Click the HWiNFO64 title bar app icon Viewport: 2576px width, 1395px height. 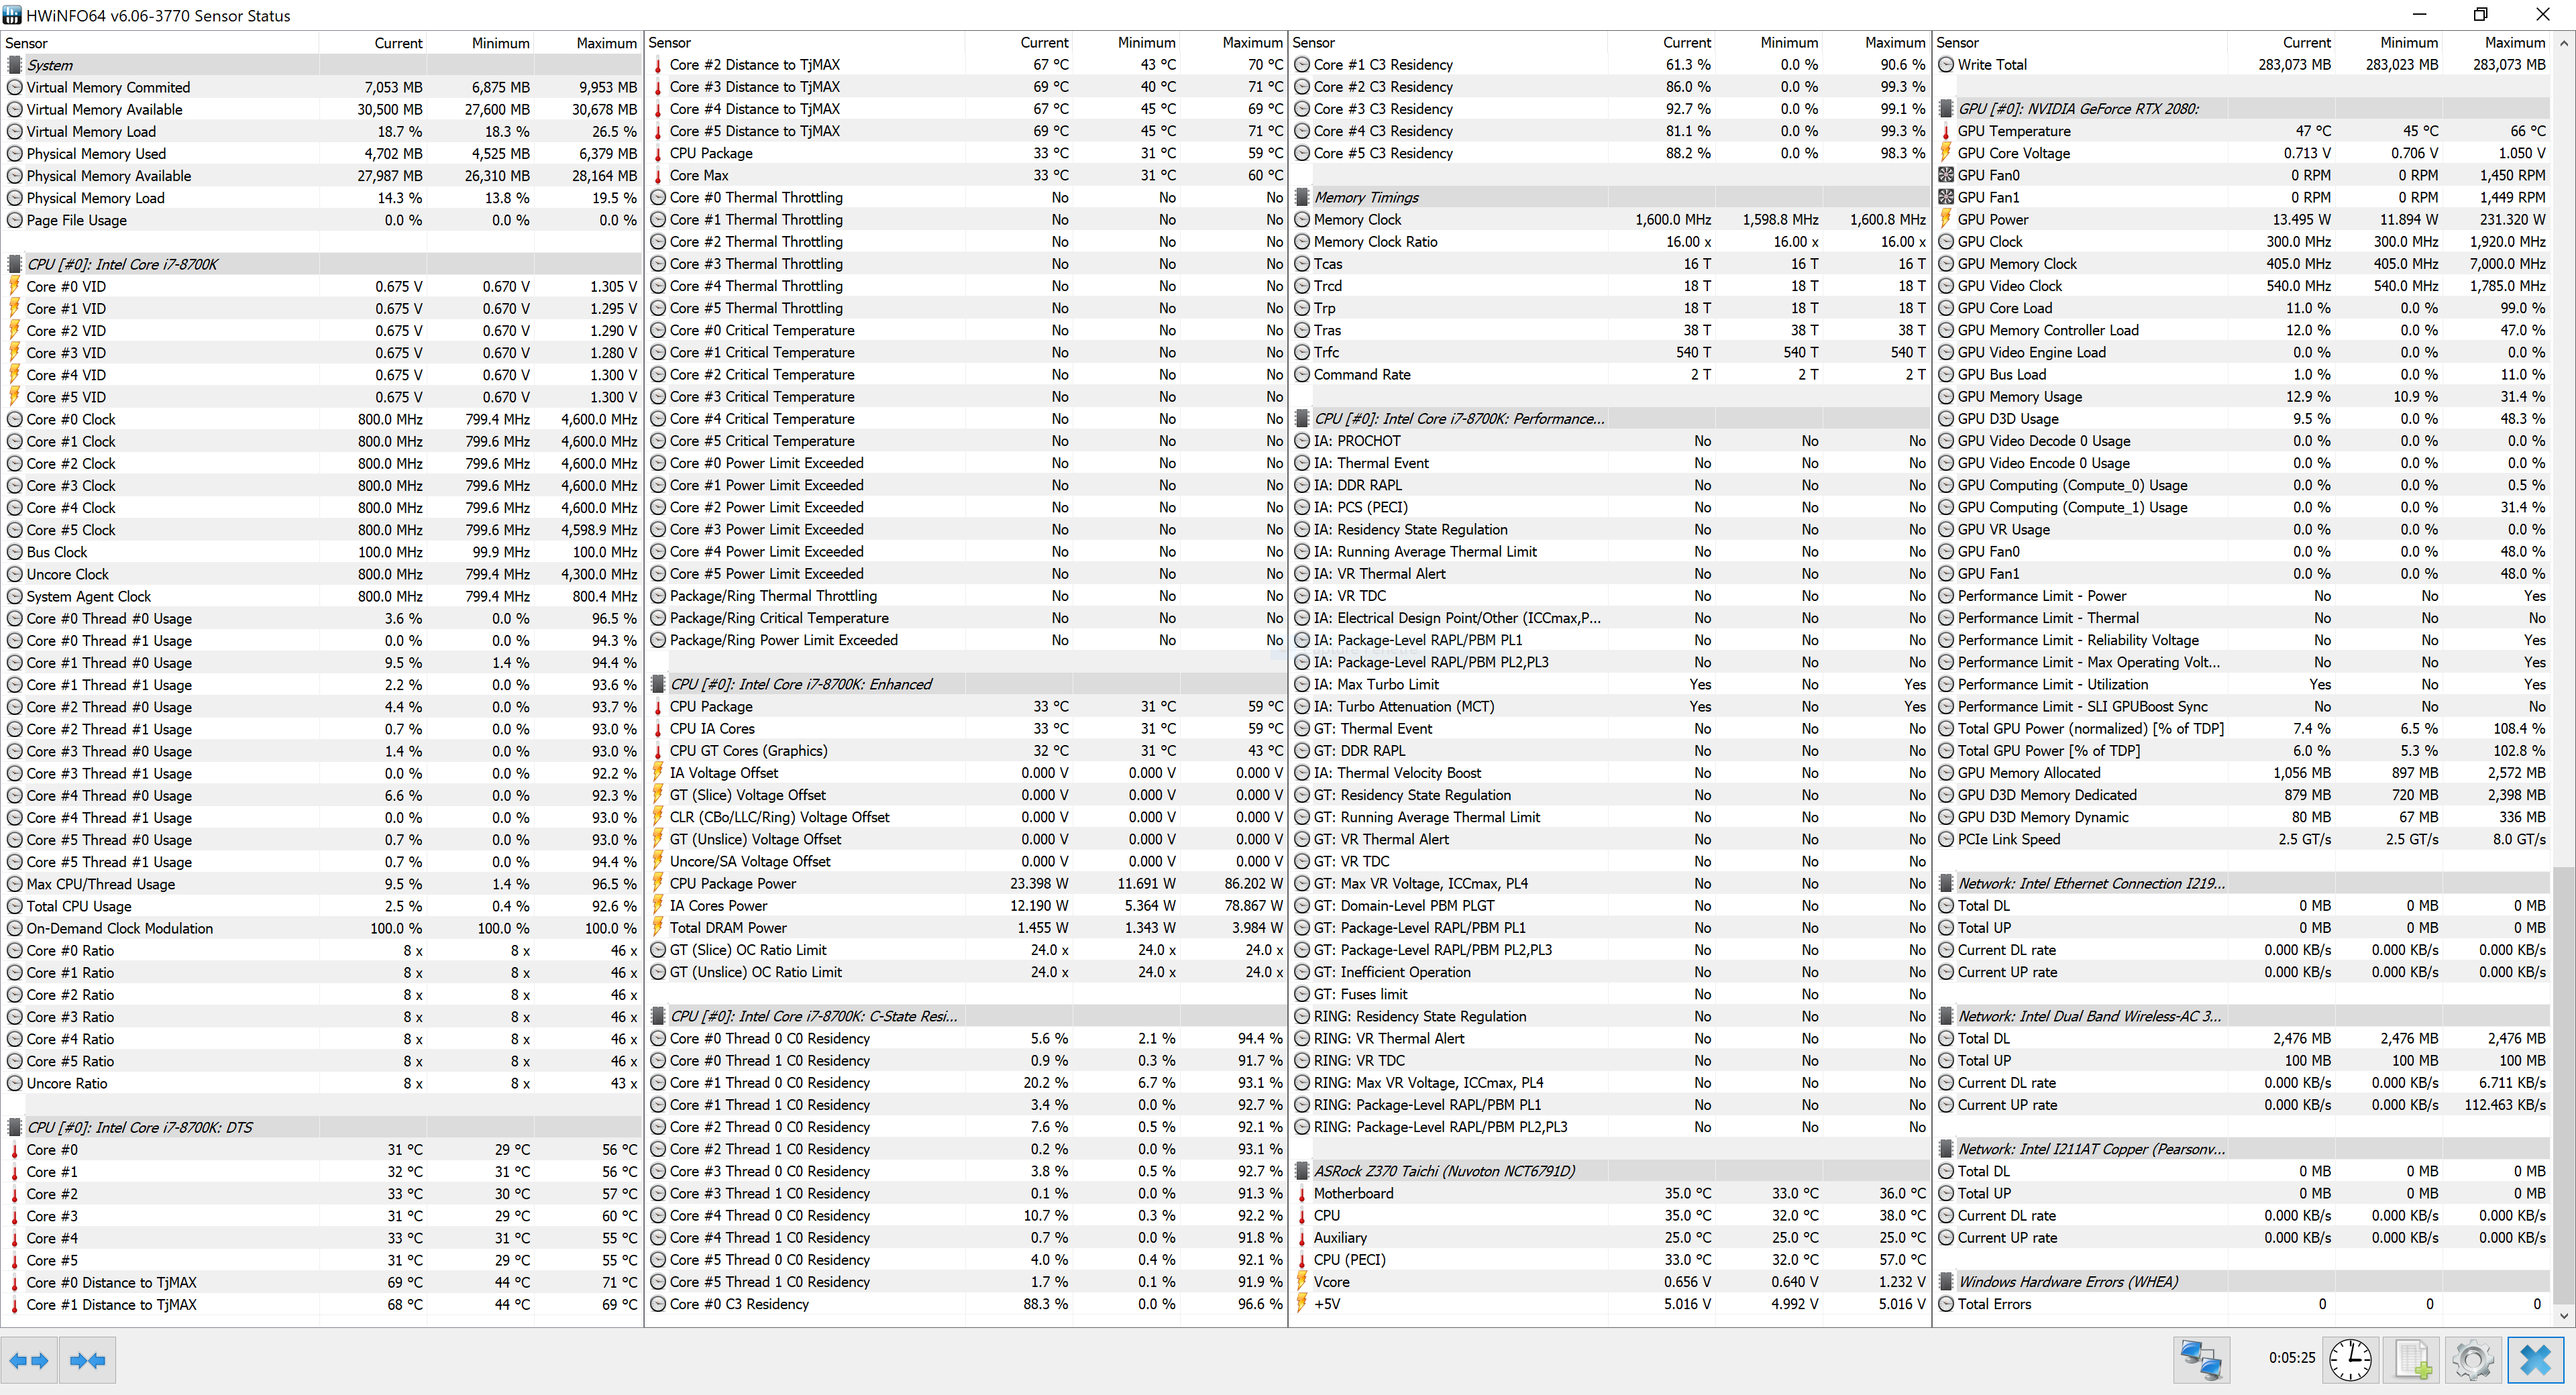pos(12,15)
